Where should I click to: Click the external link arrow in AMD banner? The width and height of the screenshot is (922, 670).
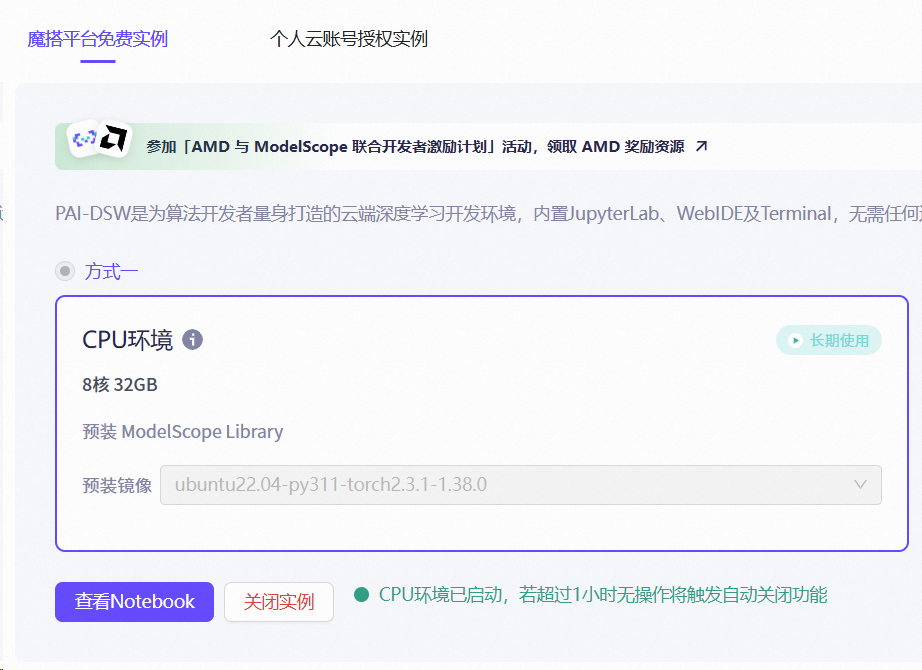[x=701, y=146]
